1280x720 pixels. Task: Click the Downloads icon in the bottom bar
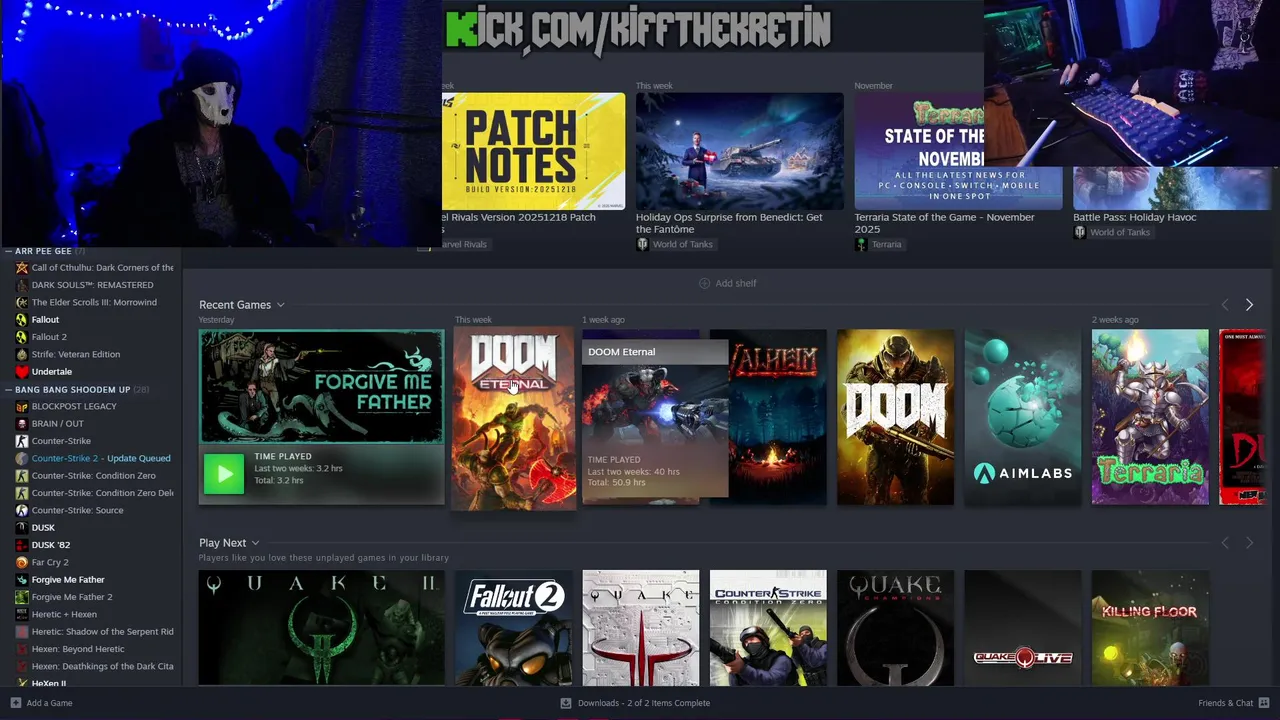(566, 703)
